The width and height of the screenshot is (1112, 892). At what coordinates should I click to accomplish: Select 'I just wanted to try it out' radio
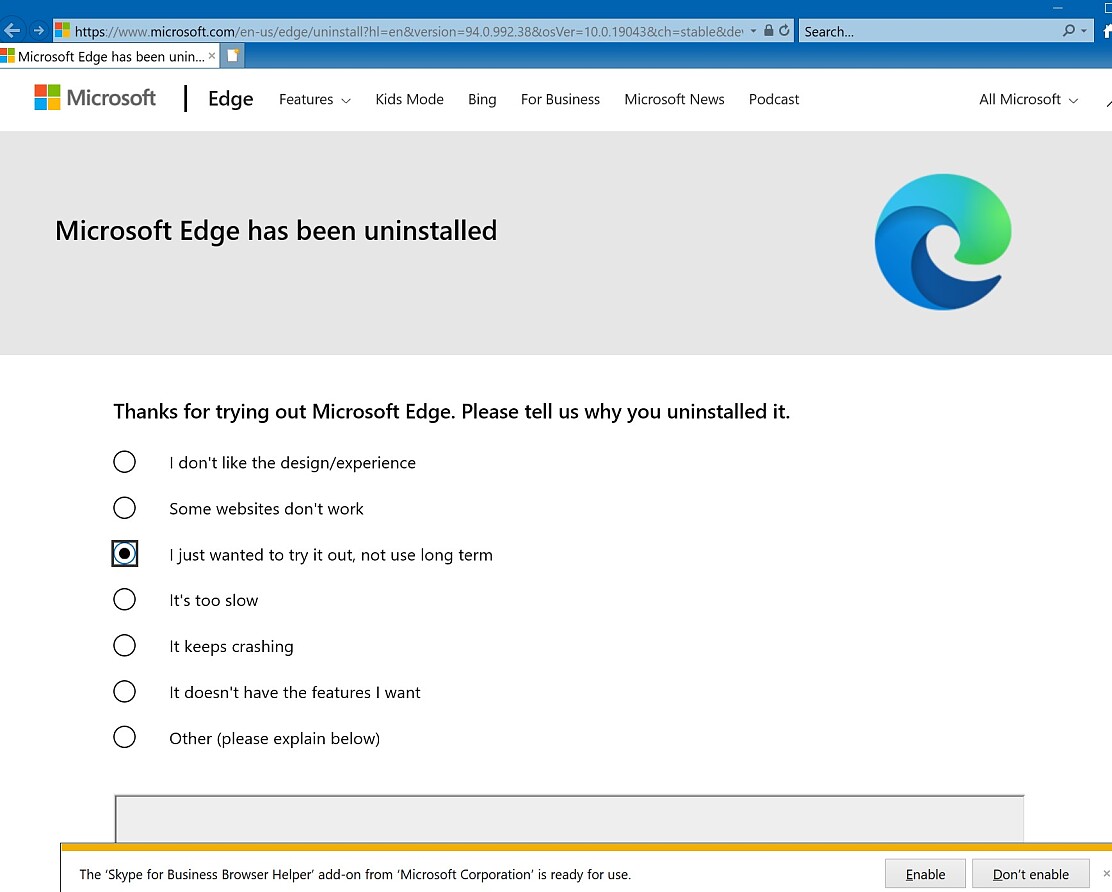(x=124, y=554)
